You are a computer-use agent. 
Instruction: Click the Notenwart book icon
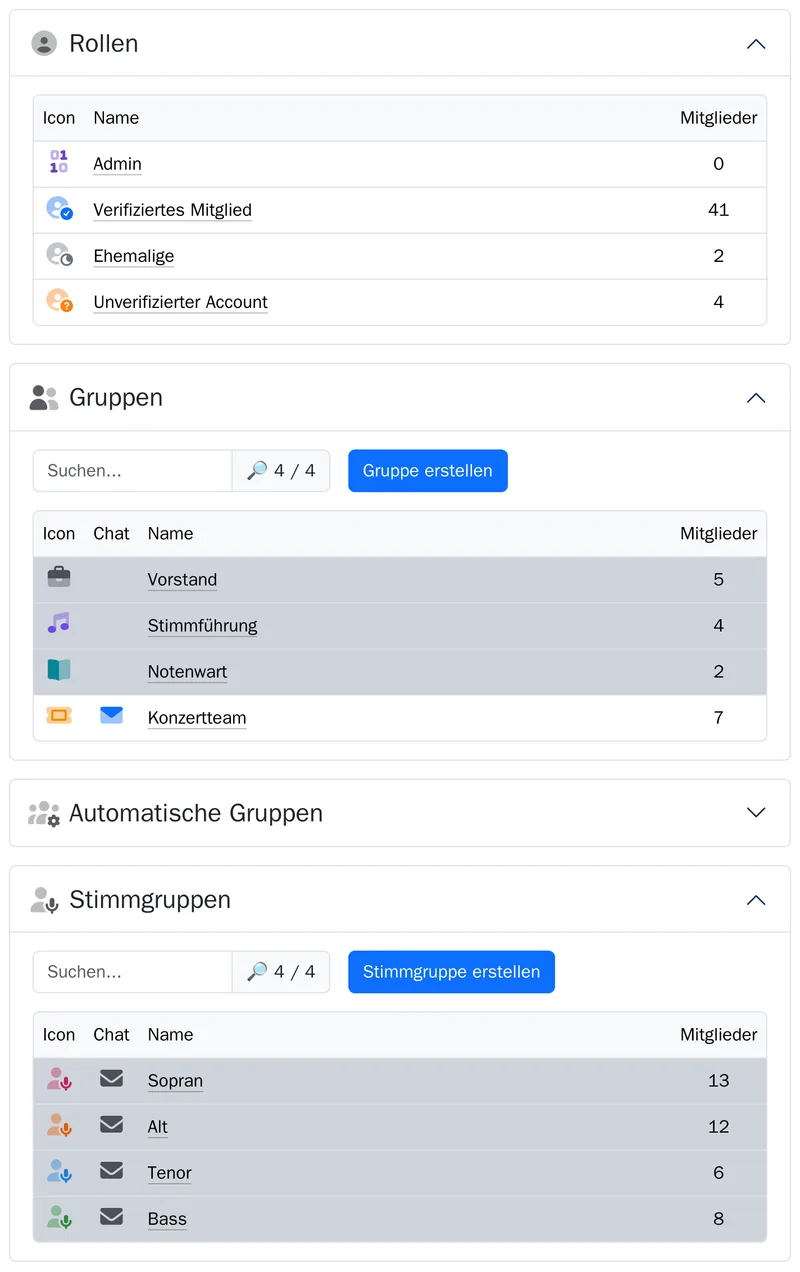[59, 670]
